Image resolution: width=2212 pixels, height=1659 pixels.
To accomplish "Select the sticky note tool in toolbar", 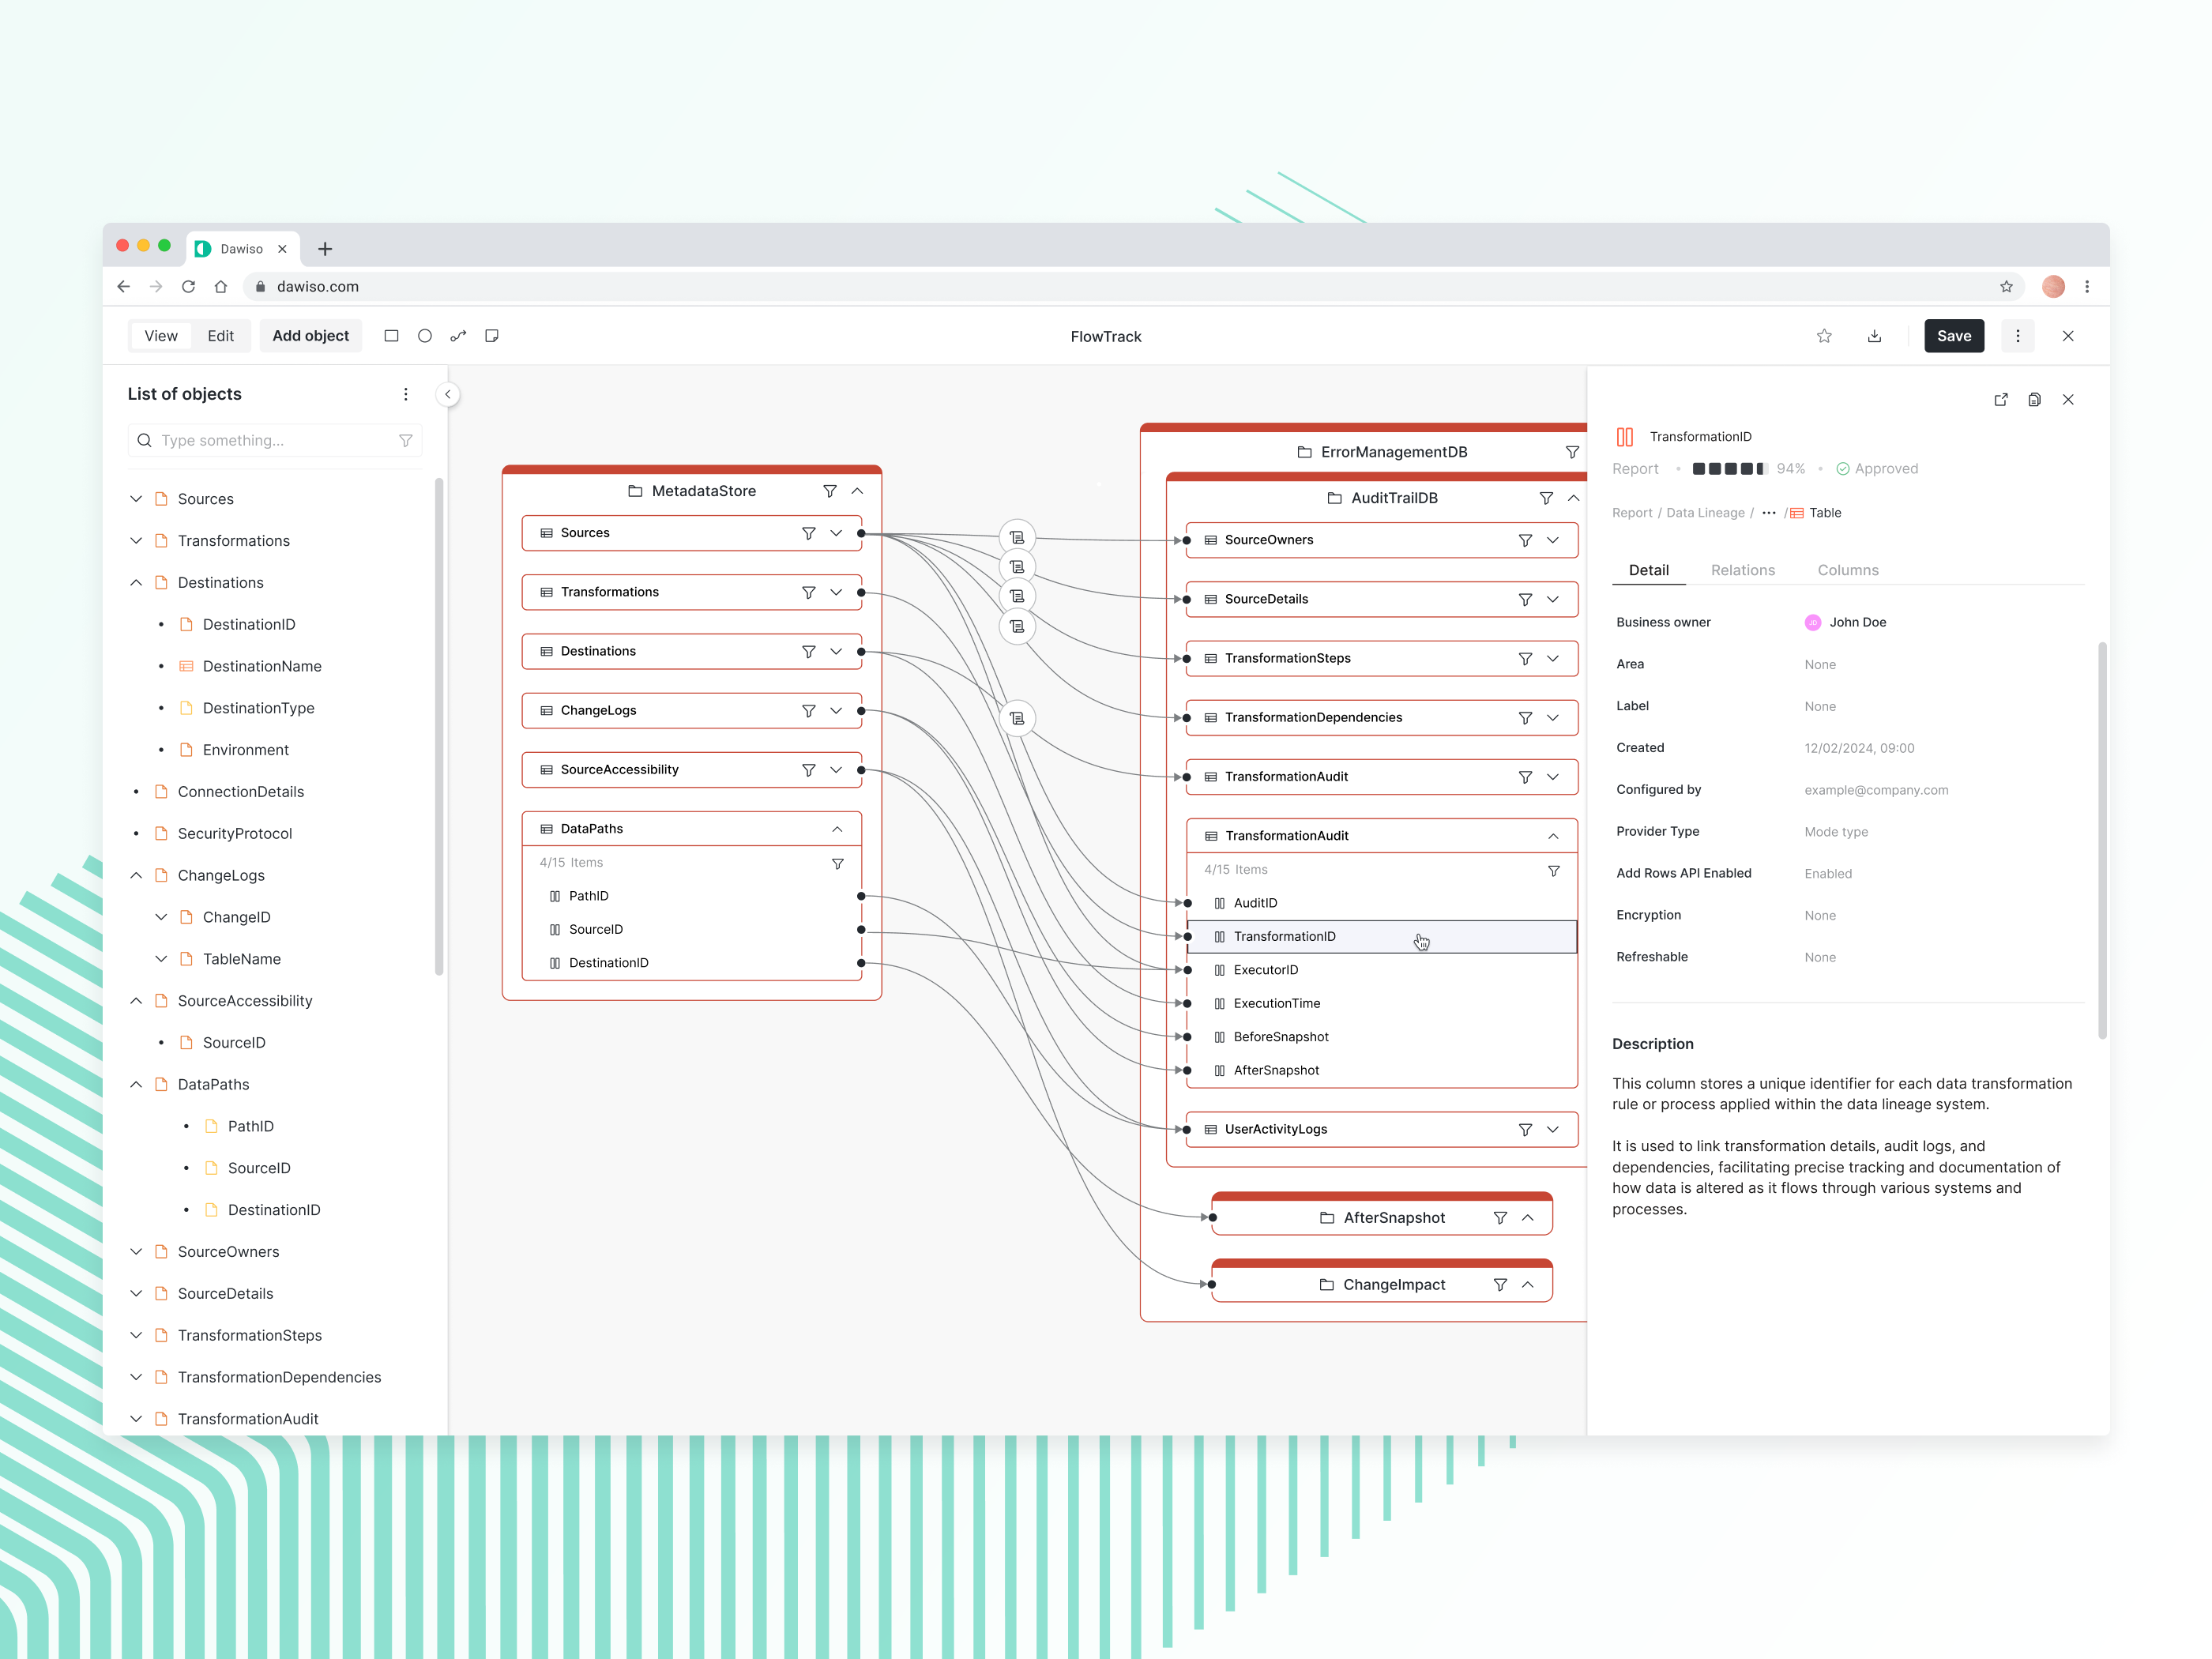I will tap(492, 335).
